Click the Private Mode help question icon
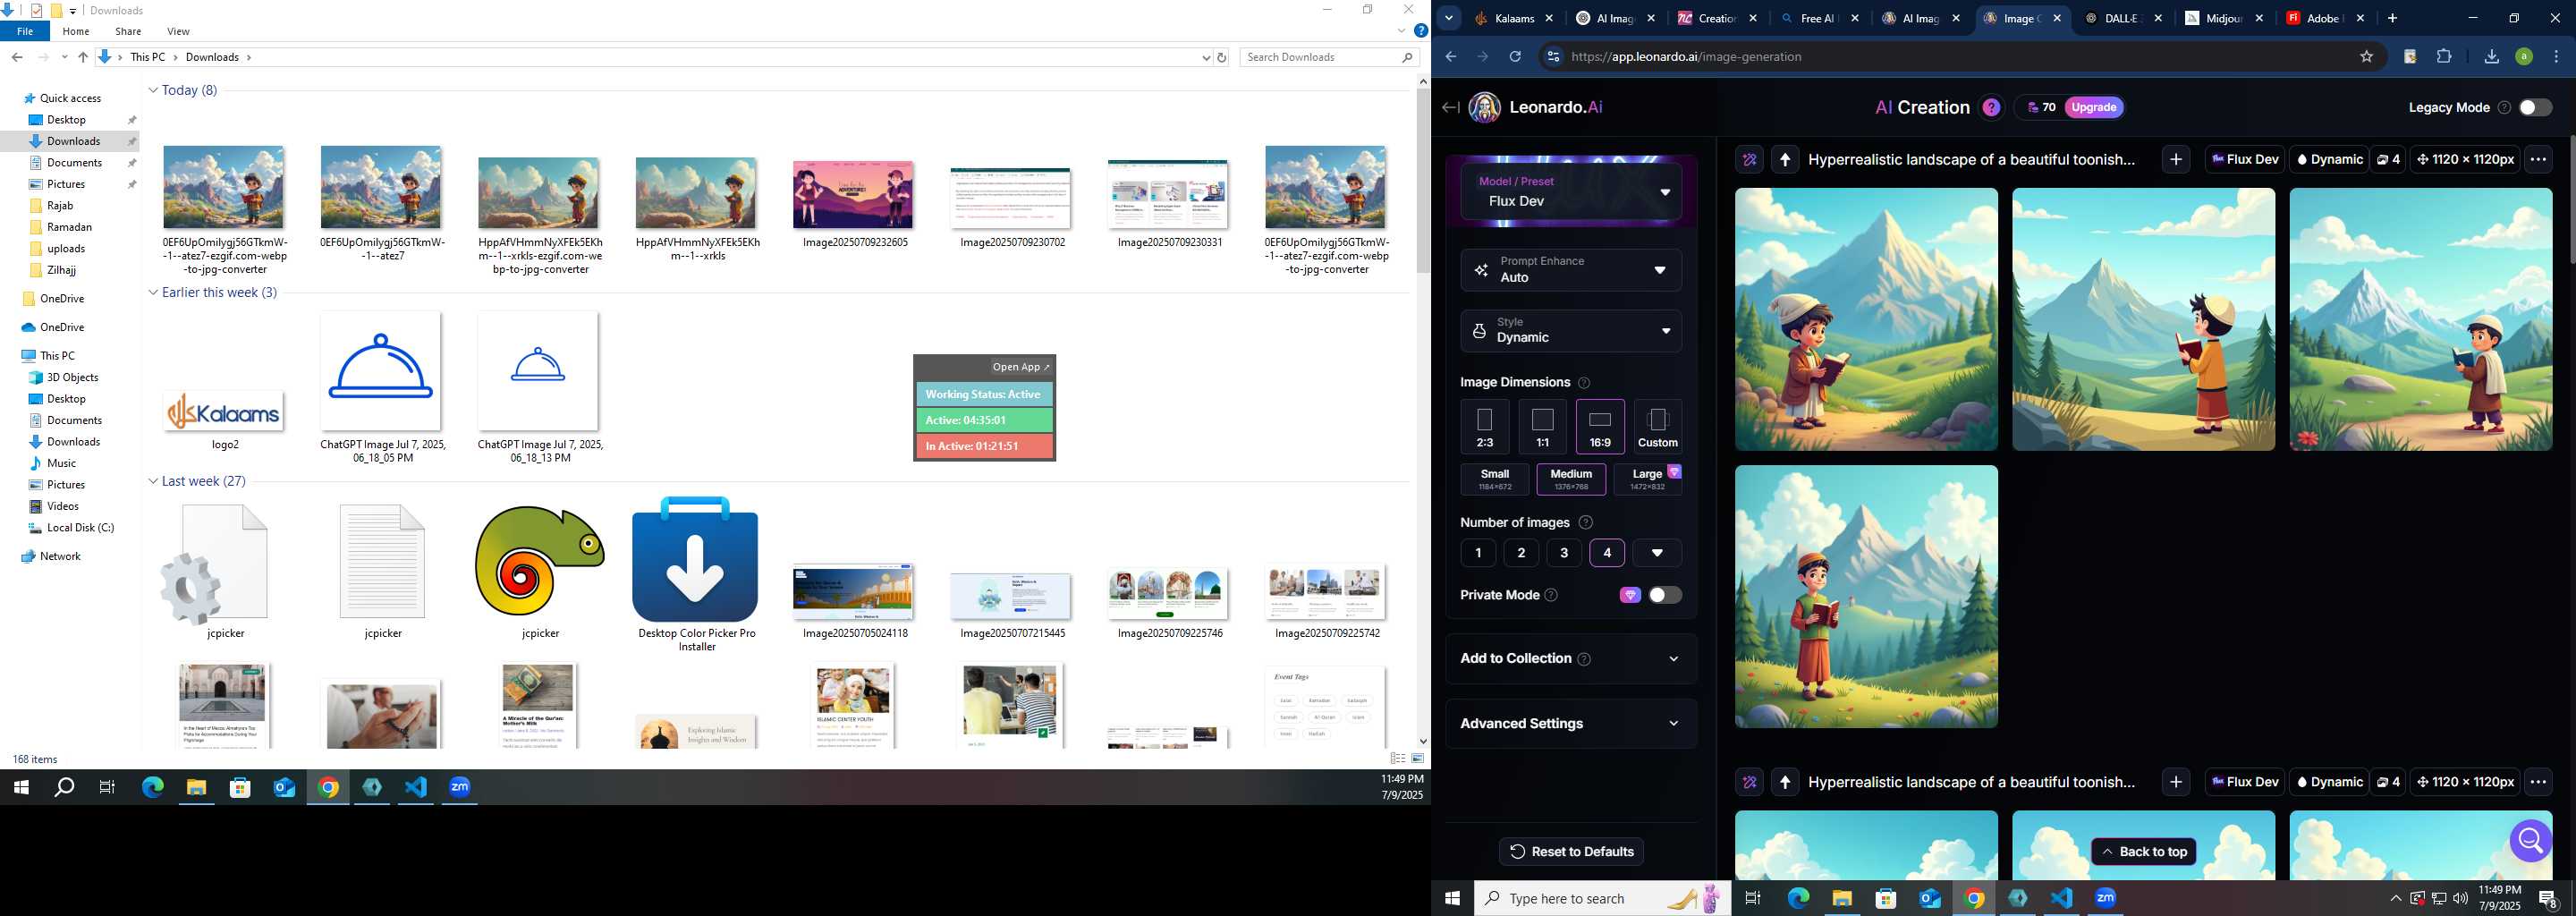Image resolution: width=2576 pixels, height=916 pixels. 1551,595
